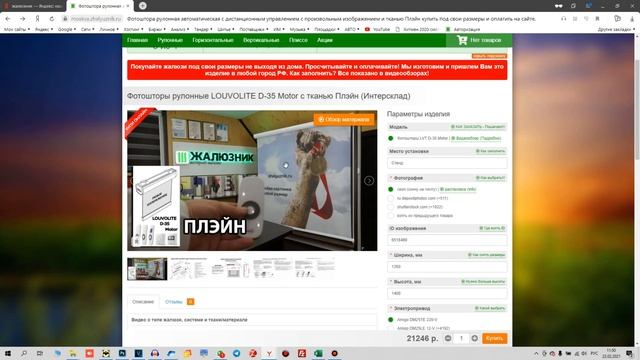Open 'Нужна больше высоты' link

point(483,282)
